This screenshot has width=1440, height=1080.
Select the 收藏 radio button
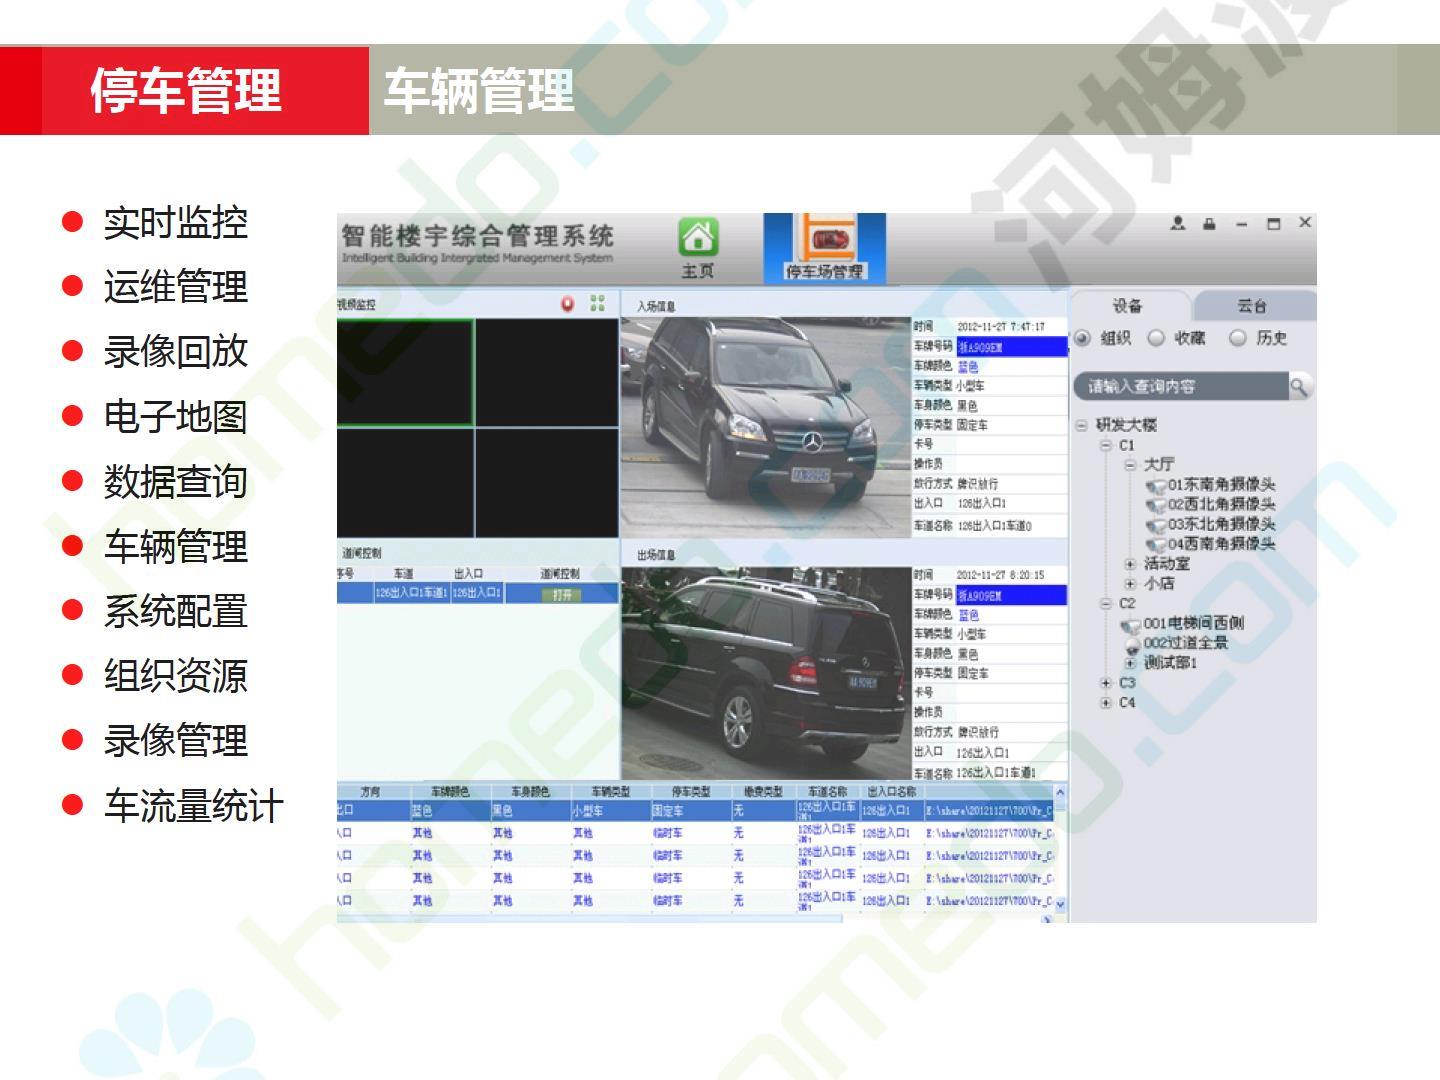[x=1156, y=338]
